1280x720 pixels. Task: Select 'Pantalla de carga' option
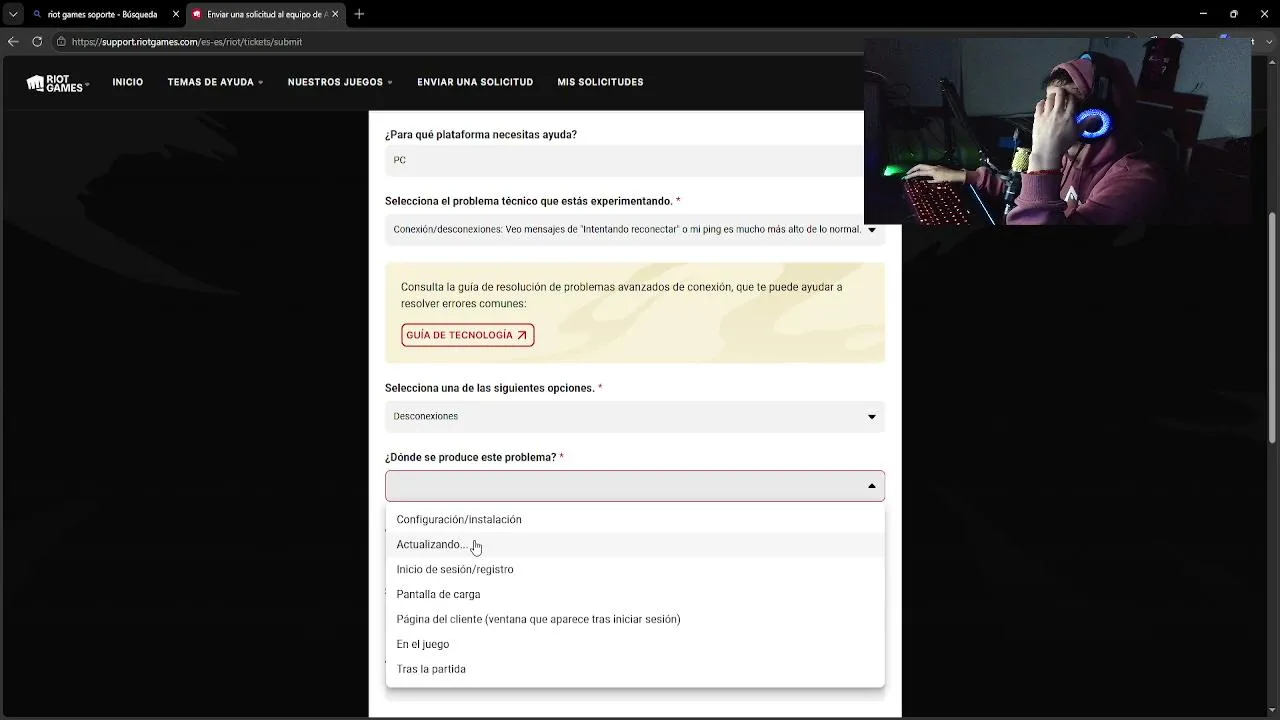pyautogui.click(x=635, y=594)
